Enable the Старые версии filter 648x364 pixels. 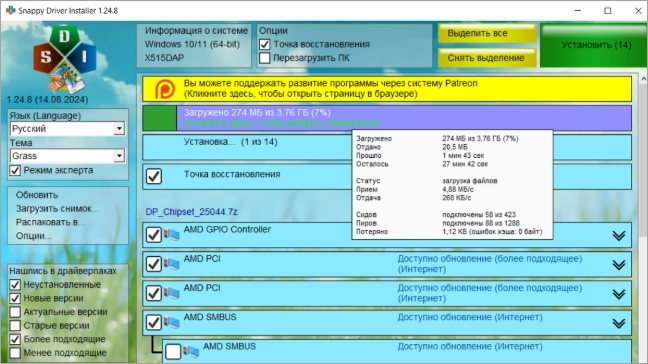pyautogui.click(x=15, y=326)
